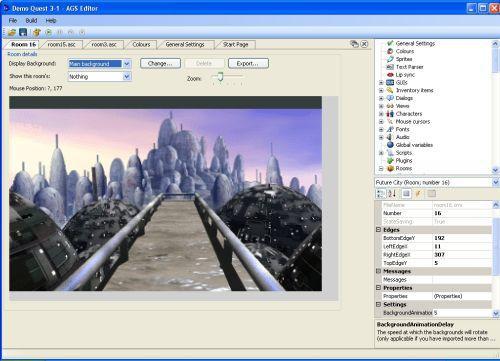Click the LeftEdgeX value field

[462, 246]
